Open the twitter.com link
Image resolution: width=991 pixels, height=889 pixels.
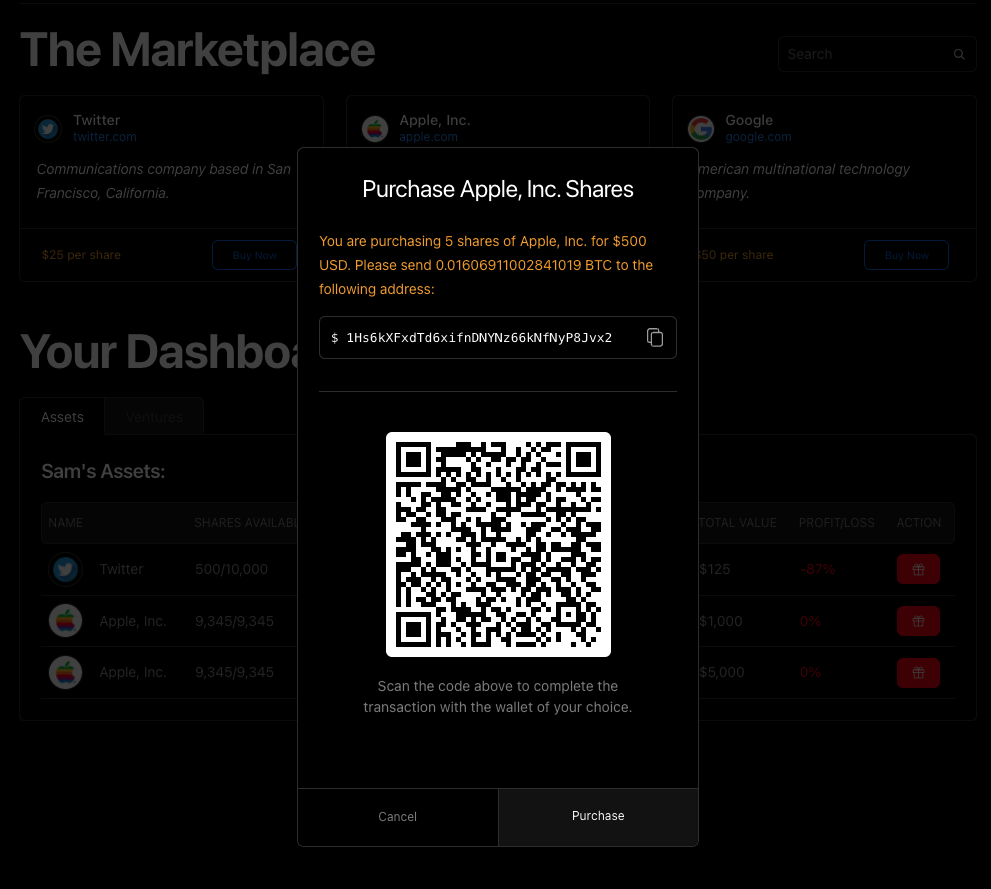(104, 137)
